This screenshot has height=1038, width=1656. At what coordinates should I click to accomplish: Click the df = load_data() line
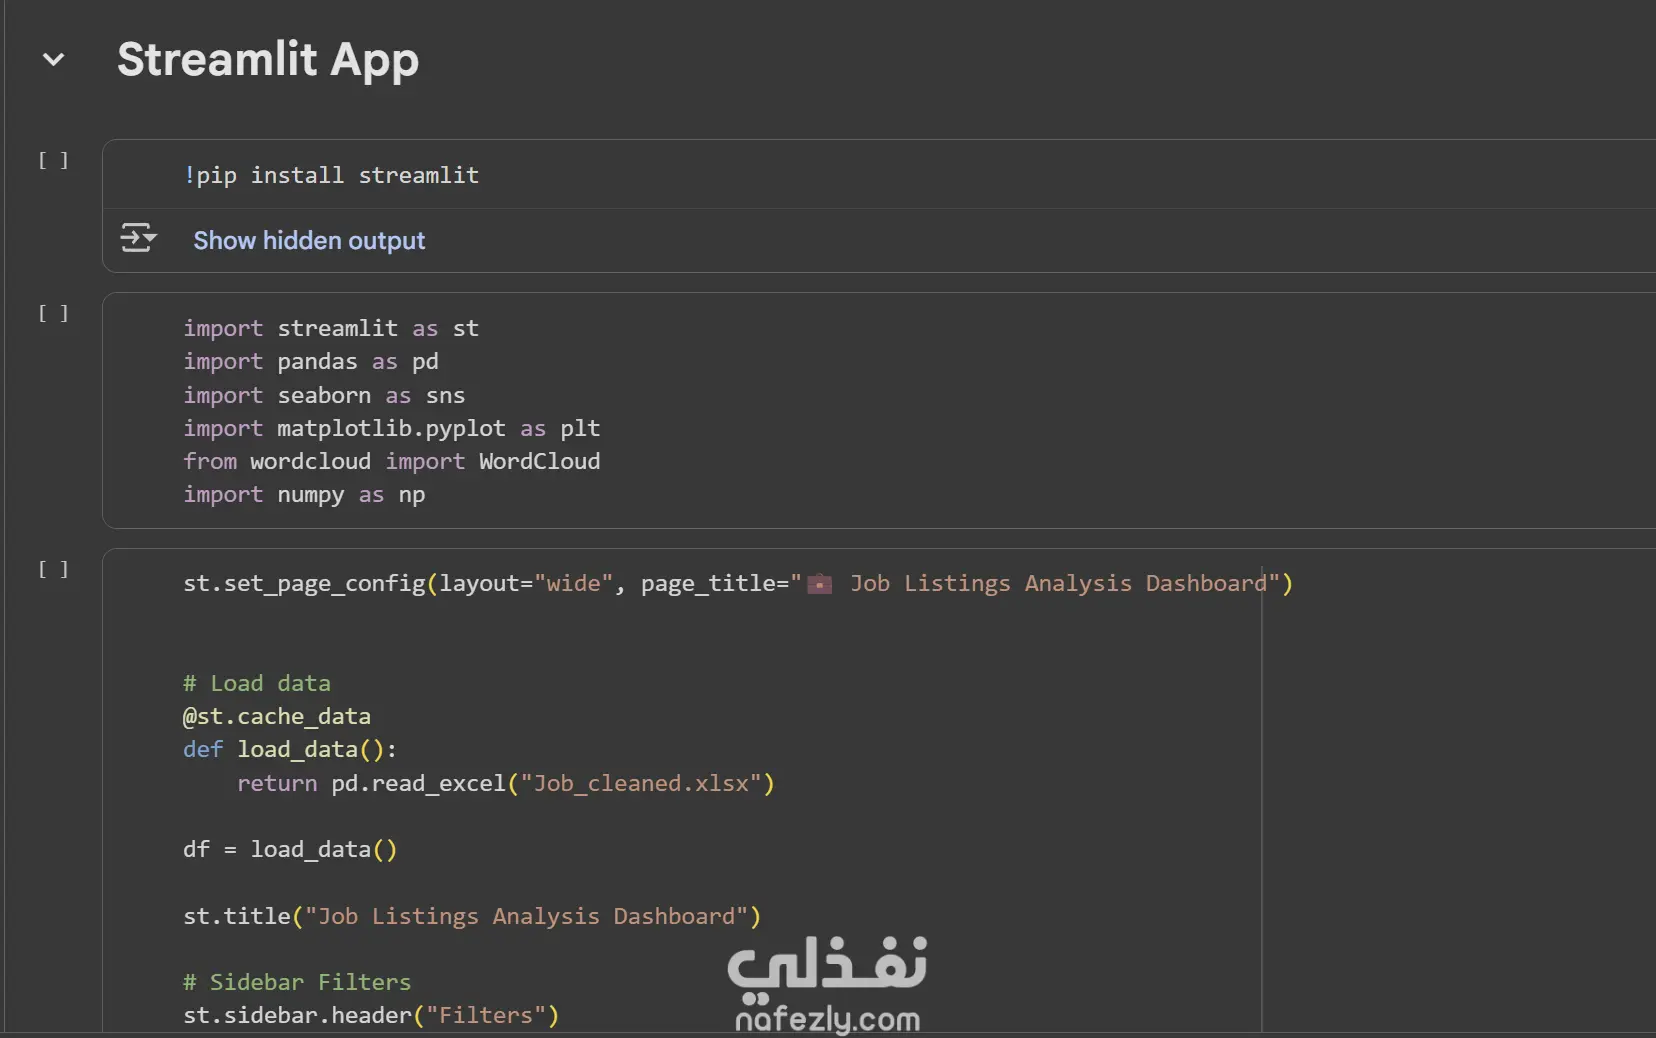290,849
